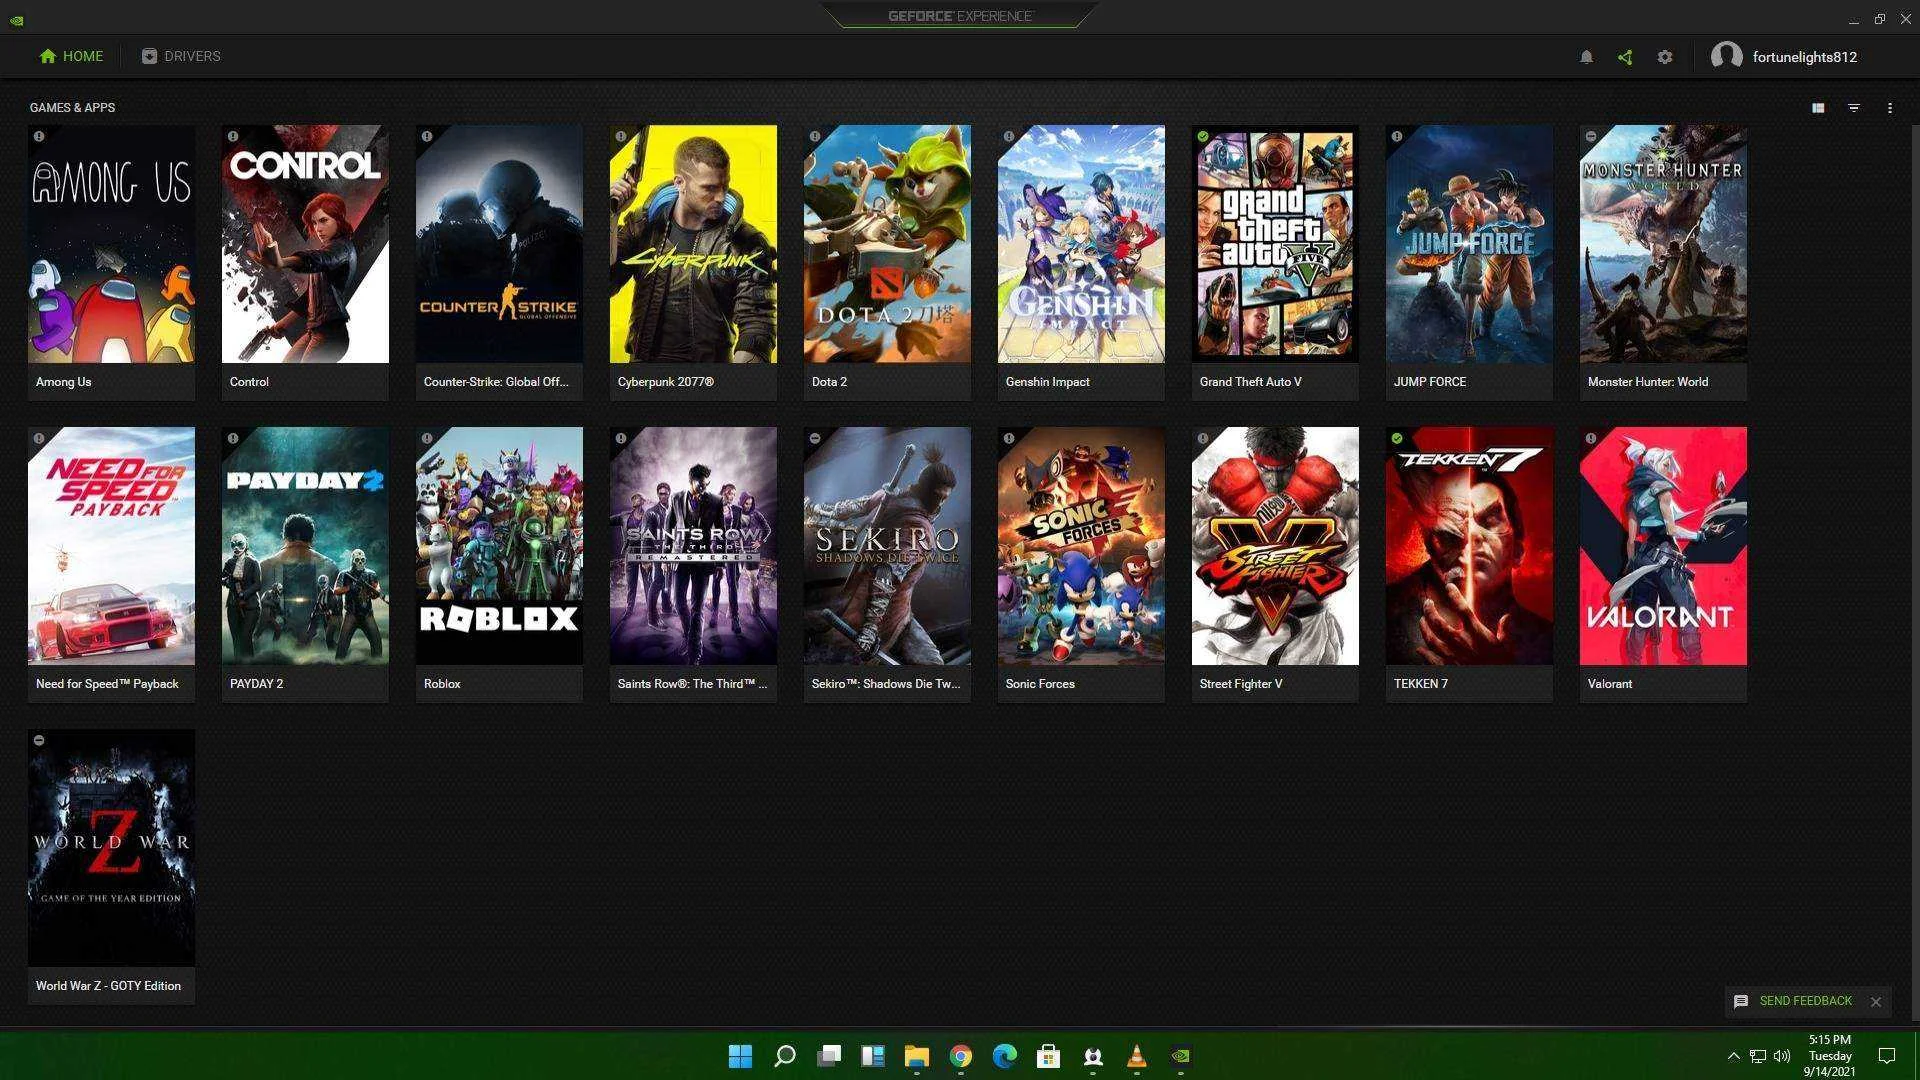
Task: Open Task View on taskbar
Action: click(x=829, y=1056)
